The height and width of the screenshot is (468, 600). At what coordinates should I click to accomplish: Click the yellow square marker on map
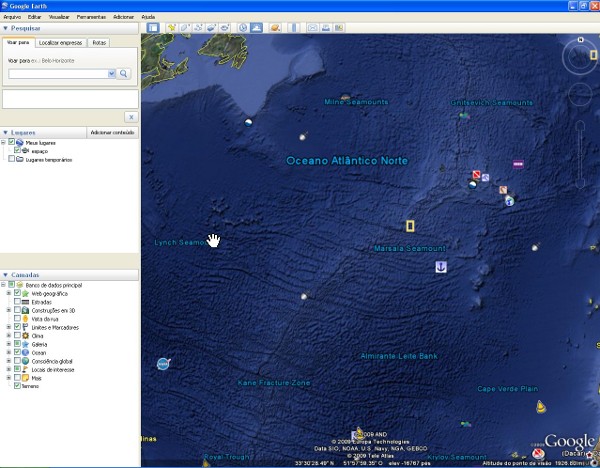(410, 226)
